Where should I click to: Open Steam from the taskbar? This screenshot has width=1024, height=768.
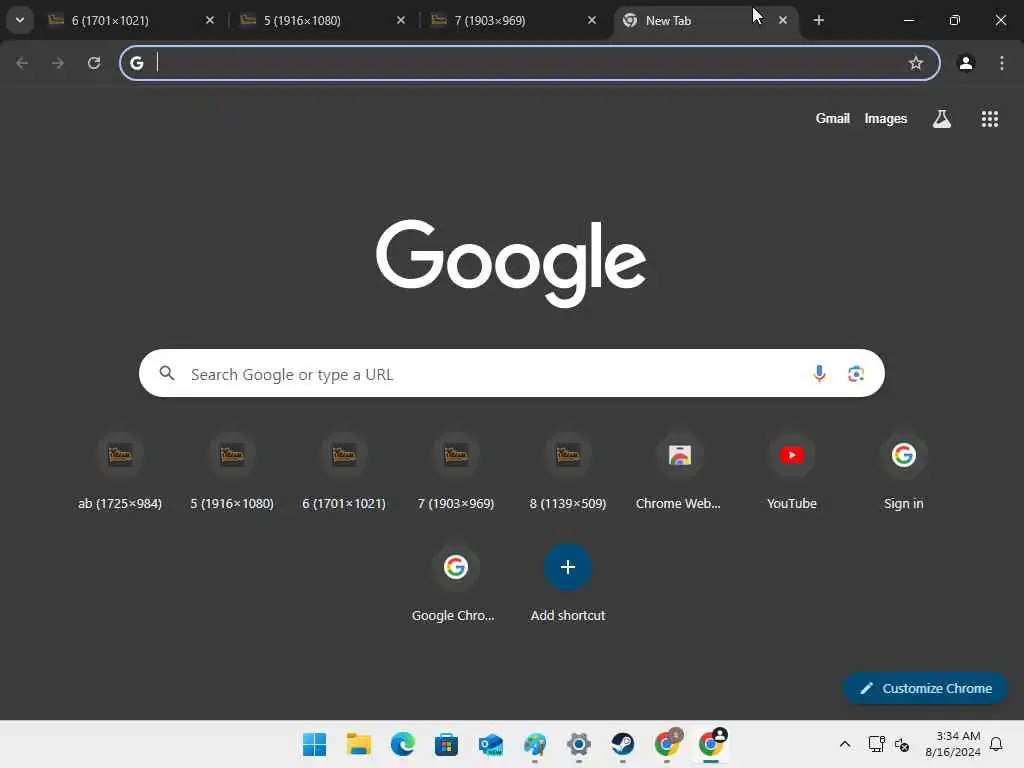tap(622, 744)
